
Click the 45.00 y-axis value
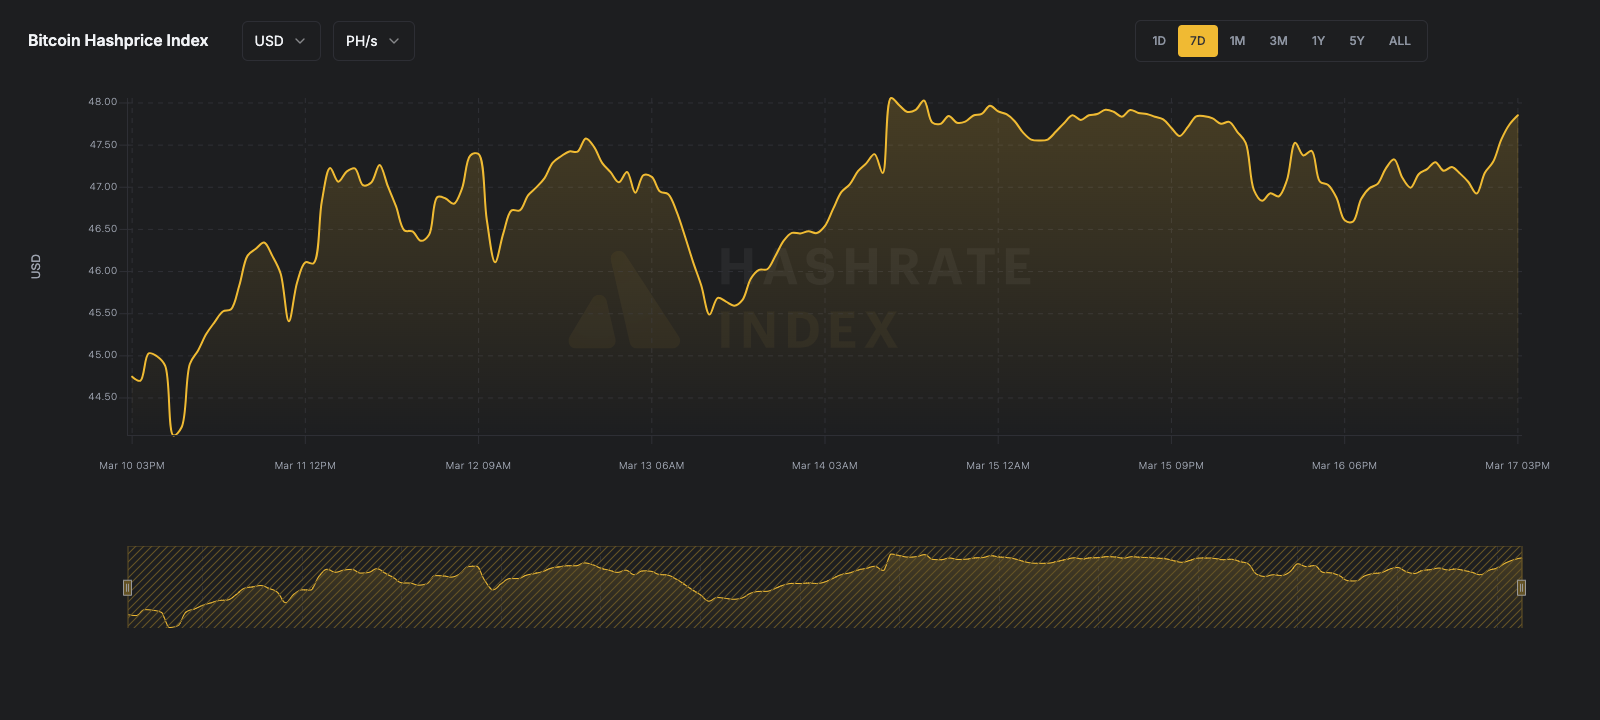(103, 355)
